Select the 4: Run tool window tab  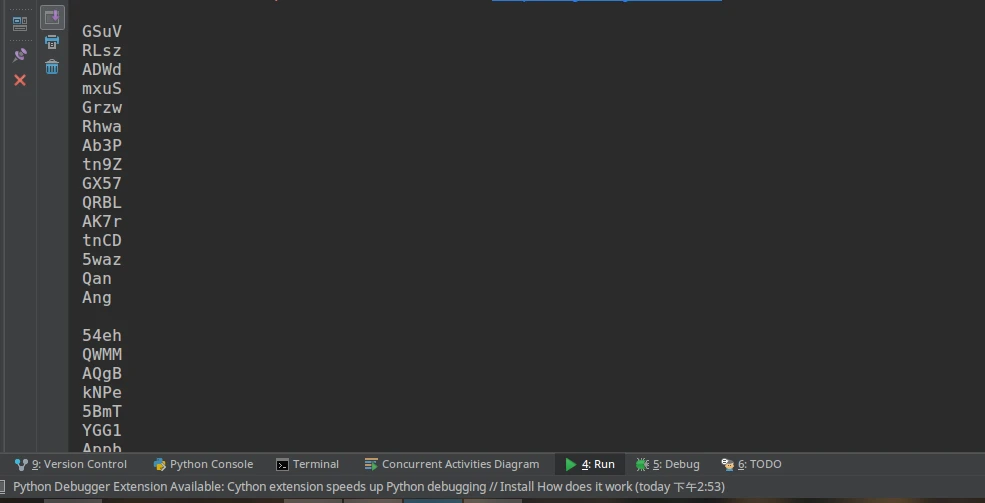[590, 464]
